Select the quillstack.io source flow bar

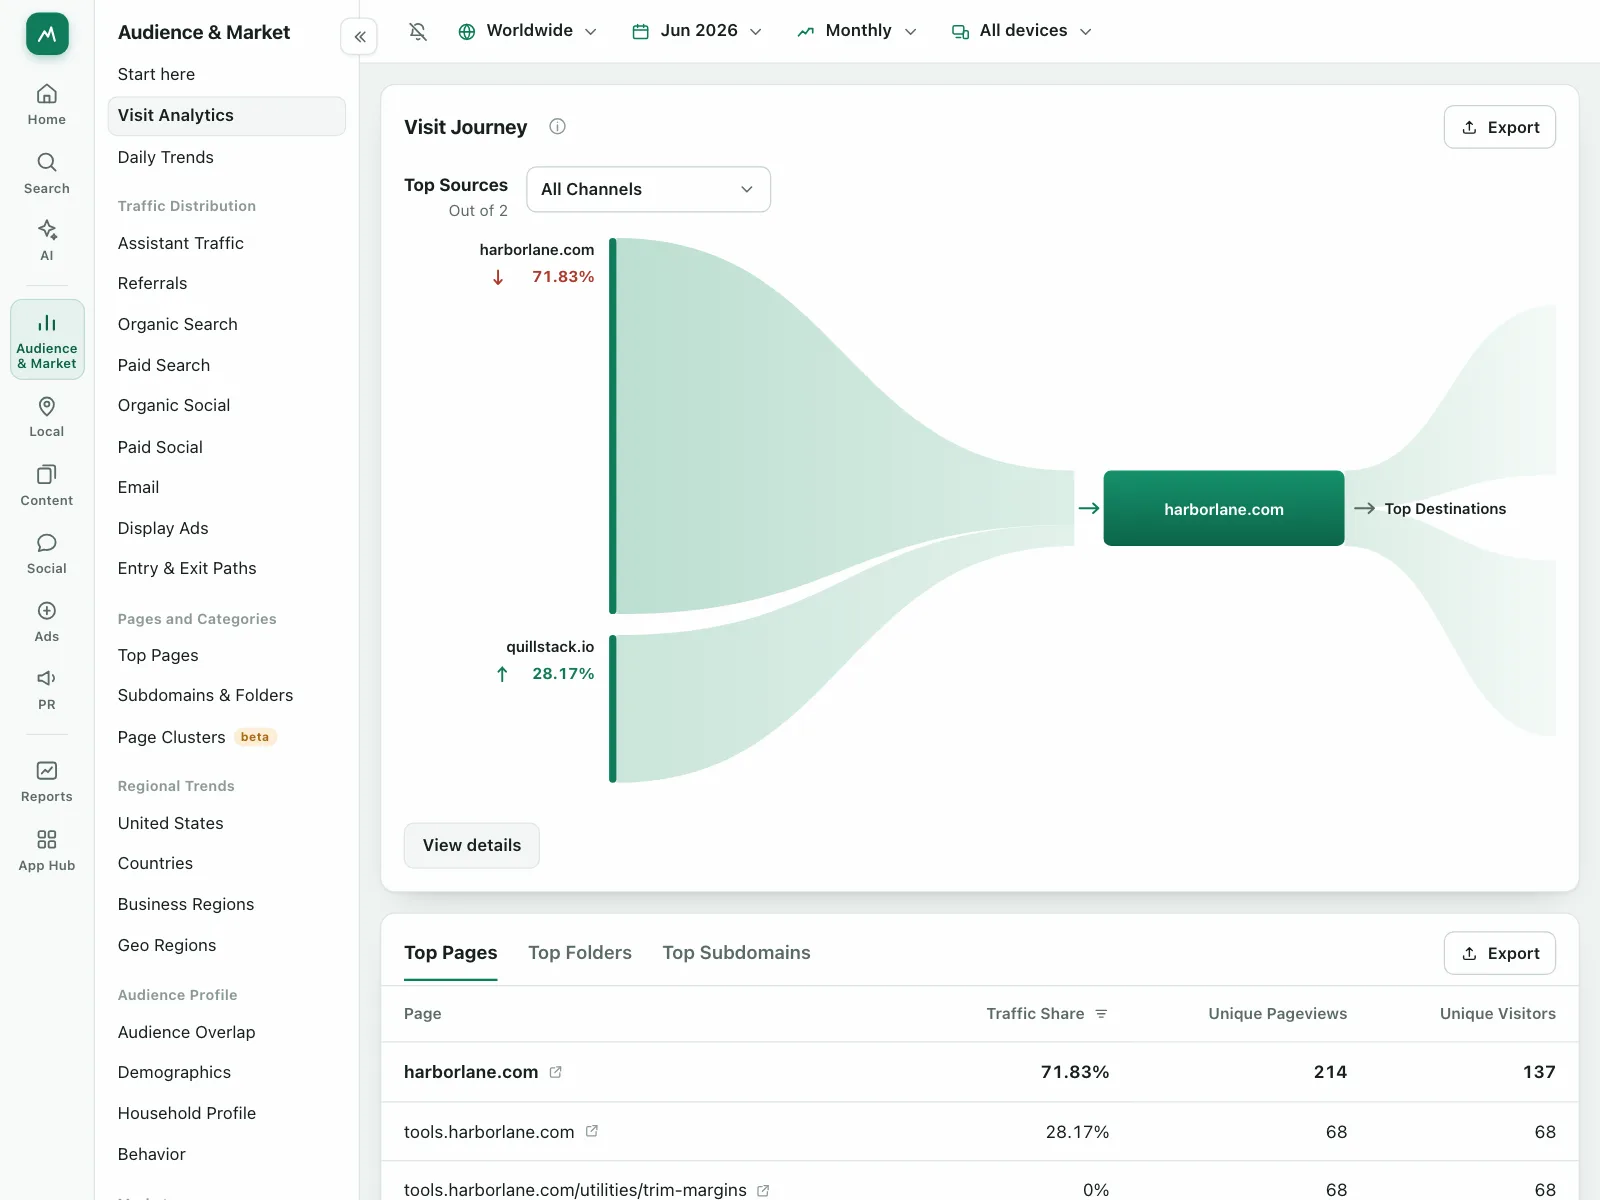[x=613, y=709]
